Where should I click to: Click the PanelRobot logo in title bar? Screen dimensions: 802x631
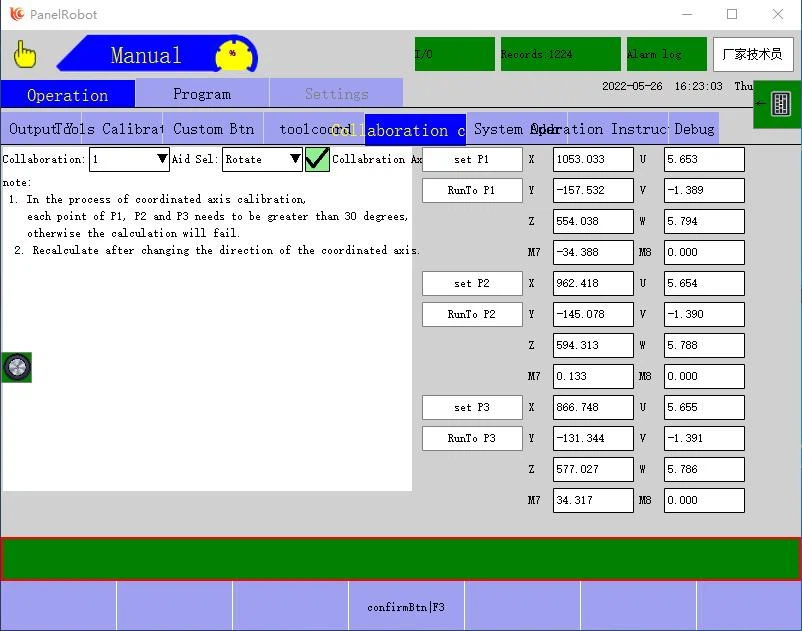(17, 14)
